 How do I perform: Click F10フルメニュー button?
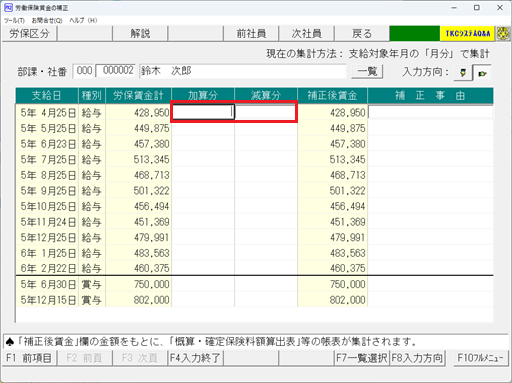481,358
